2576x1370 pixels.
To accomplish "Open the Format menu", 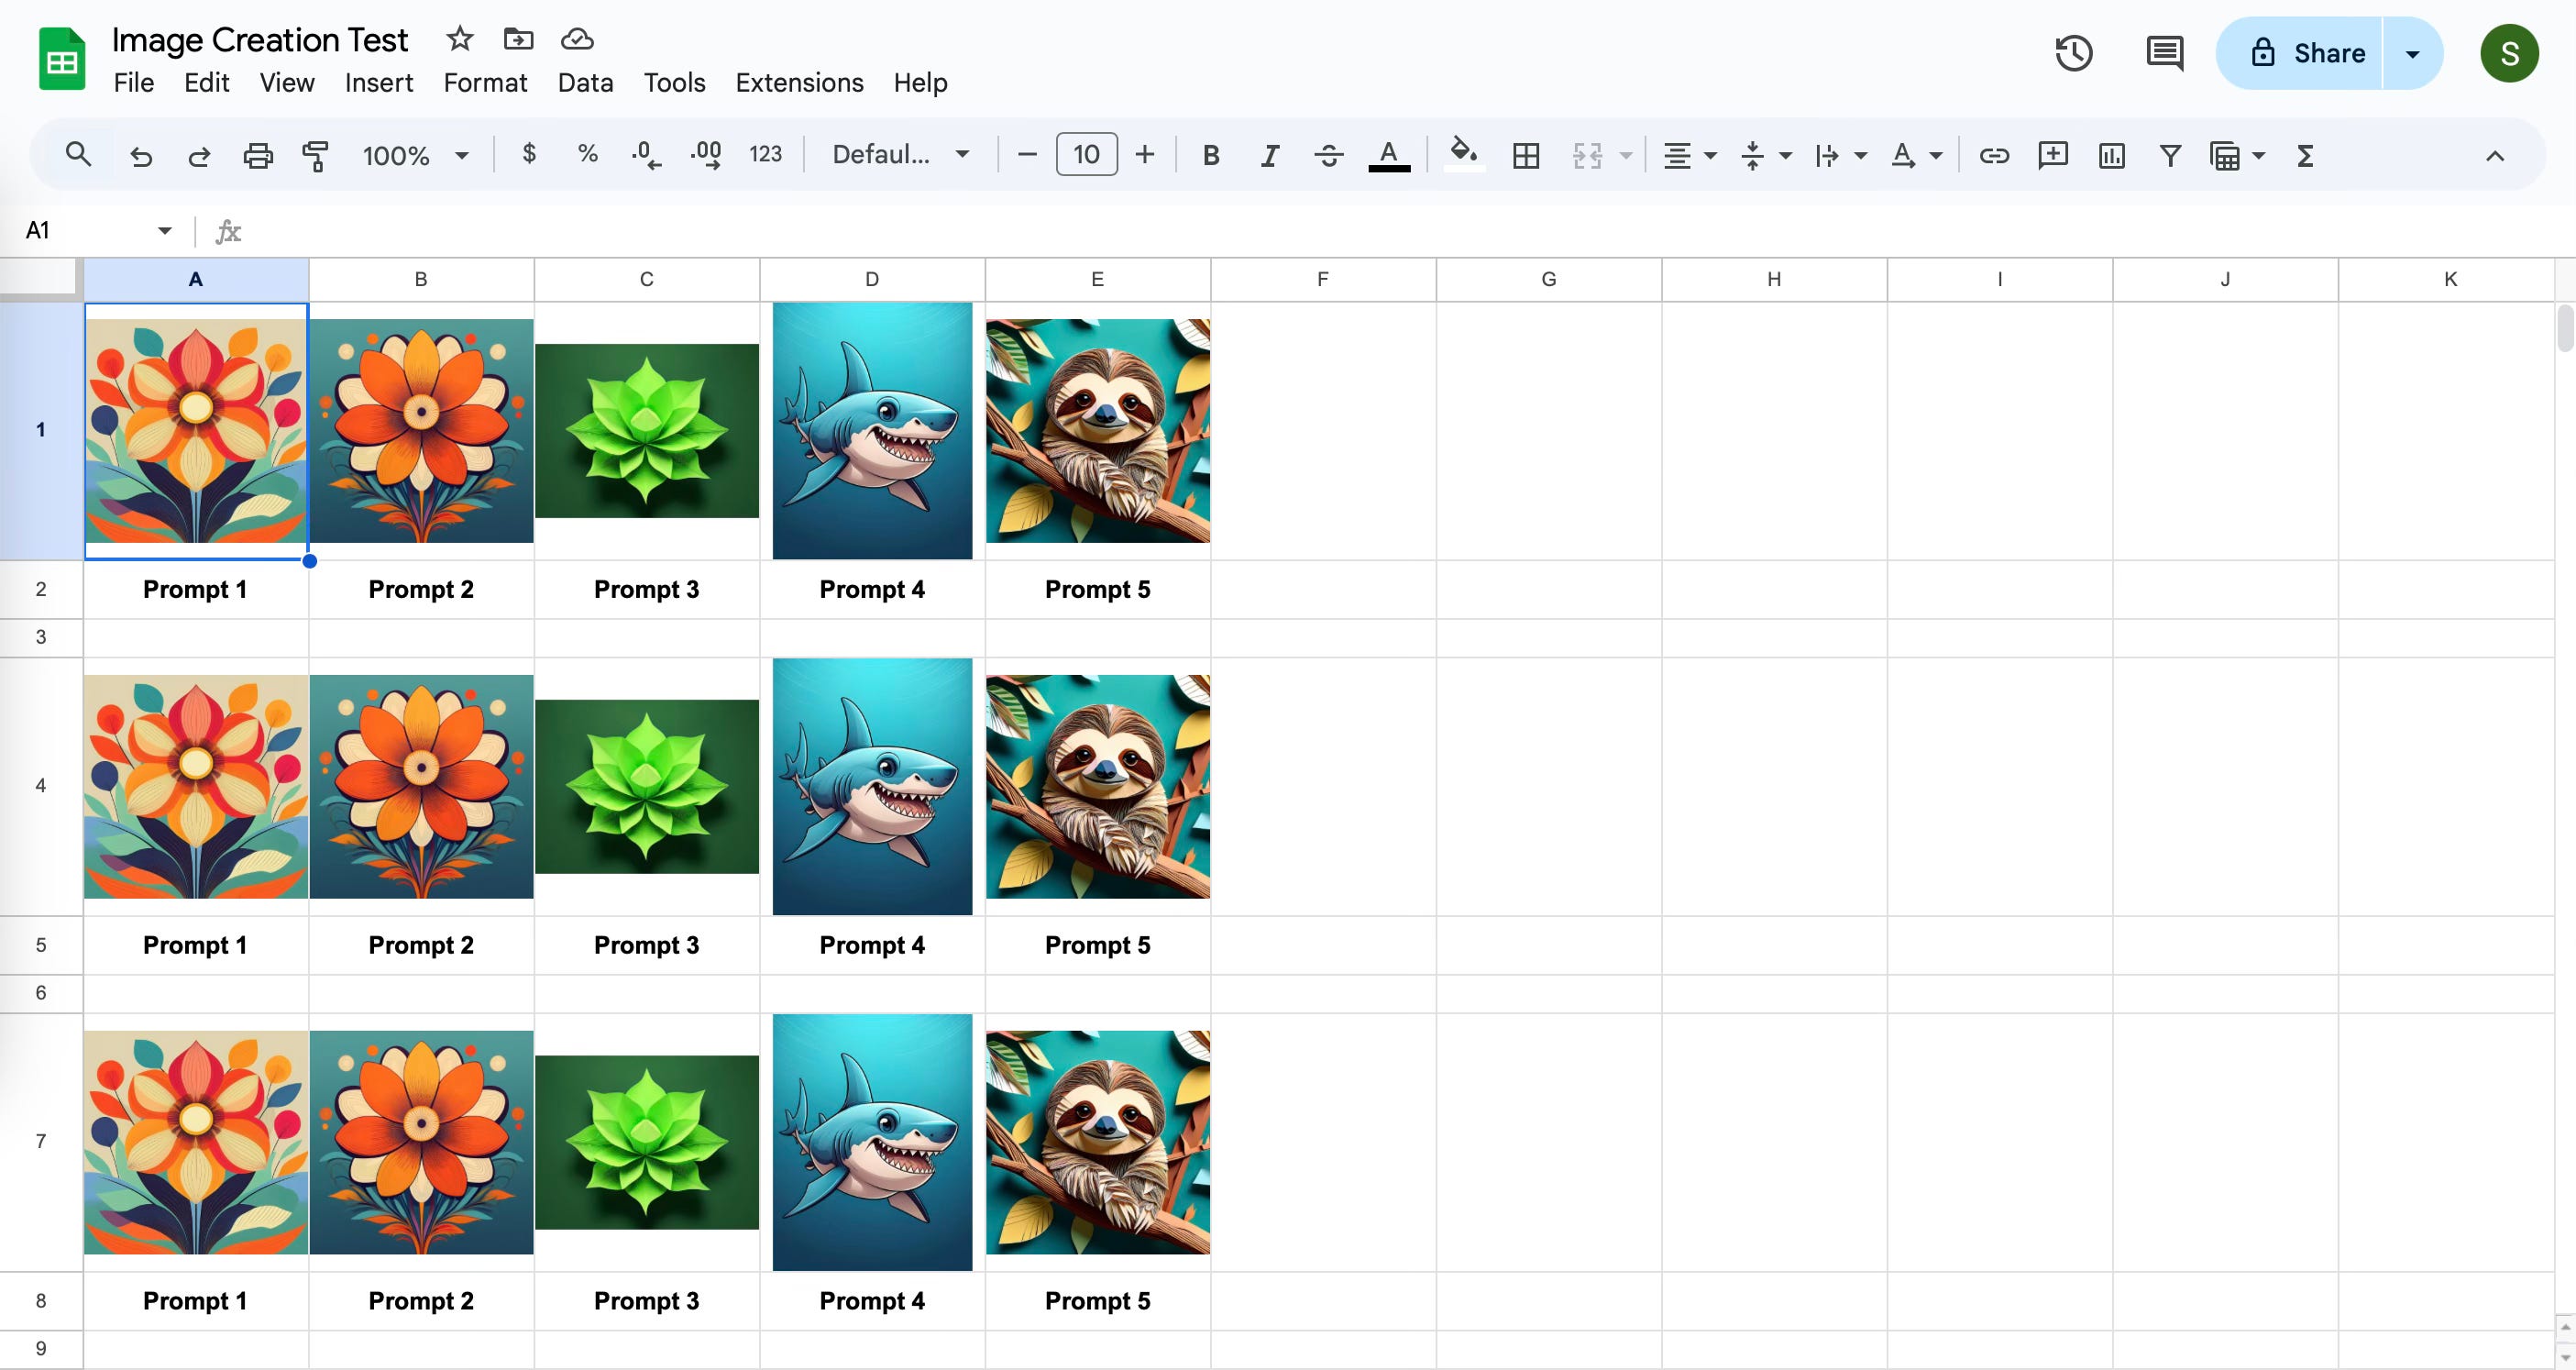I will (485, 82).
